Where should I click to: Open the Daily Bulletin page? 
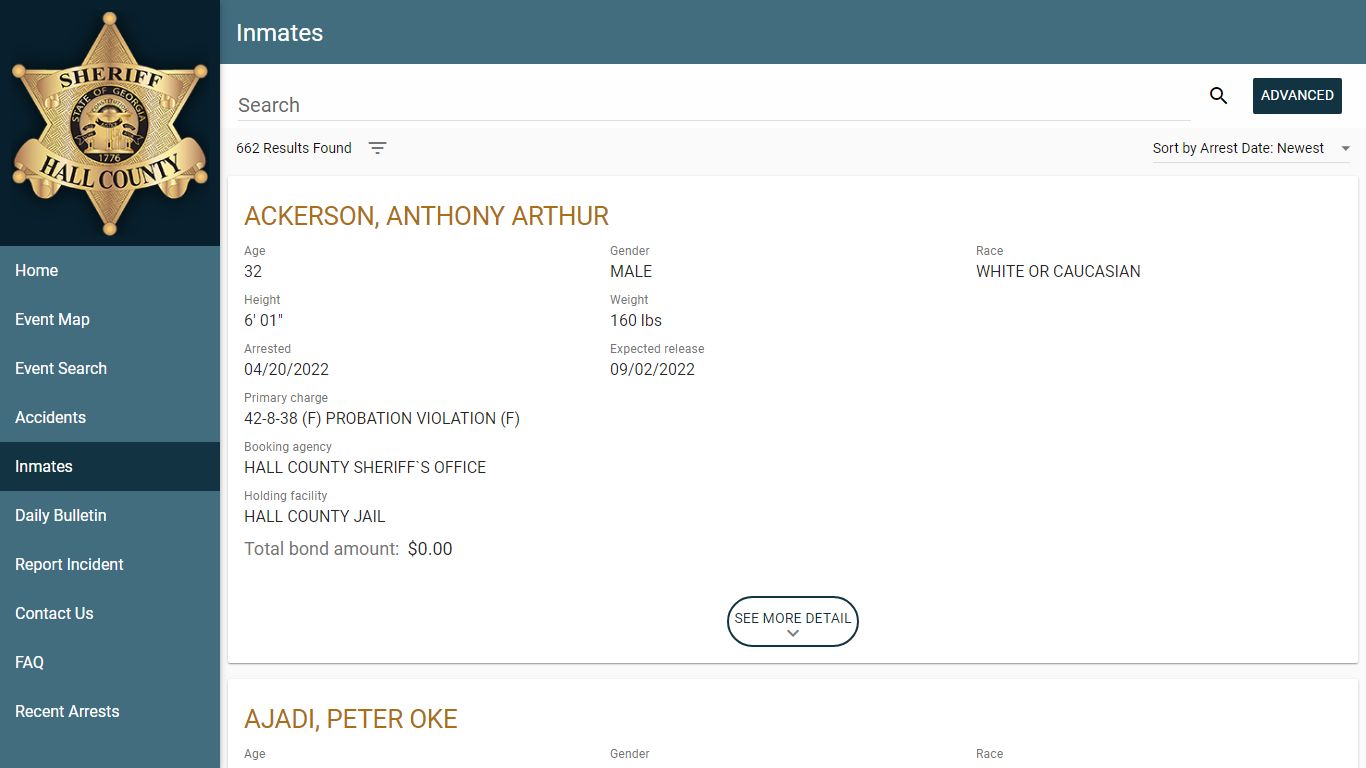(110, 515)
